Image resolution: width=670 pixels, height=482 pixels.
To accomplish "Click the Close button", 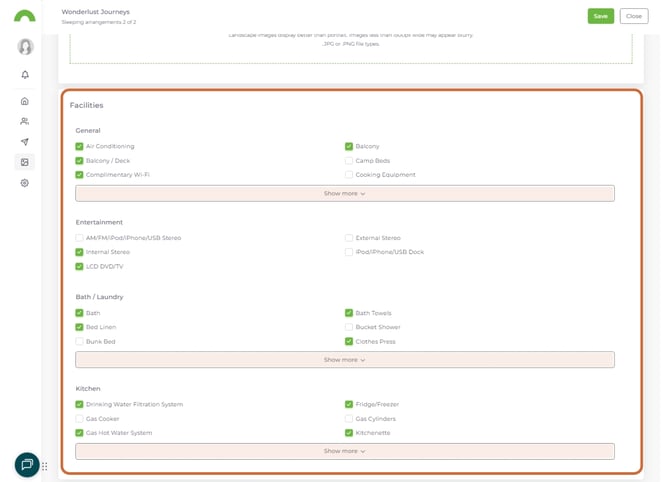I will click(x=633, y=16).
